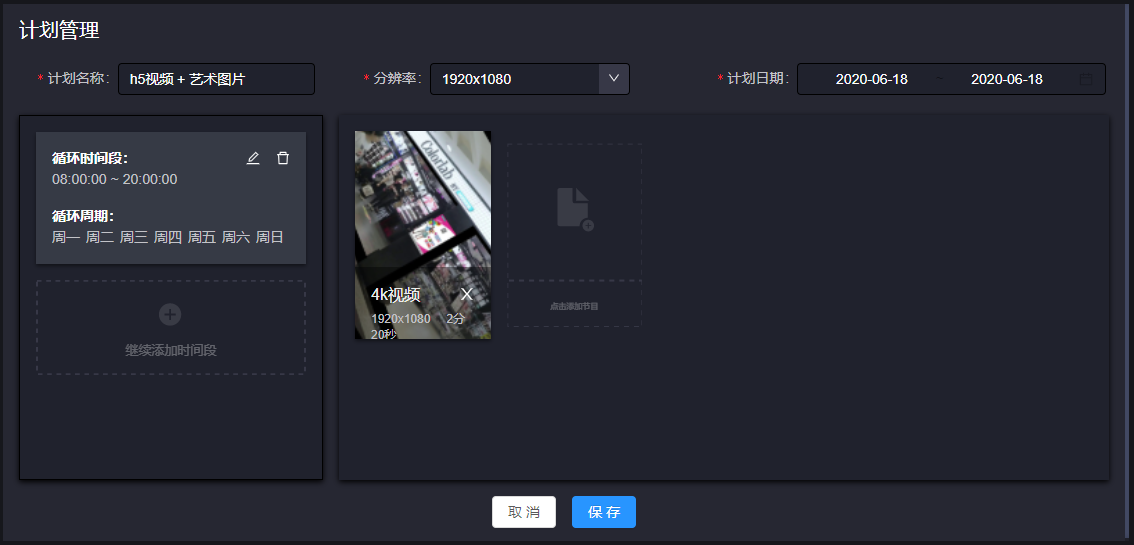Select the 点击添加节目 label
Screen dimensions: 1134x545
[574, 306]
